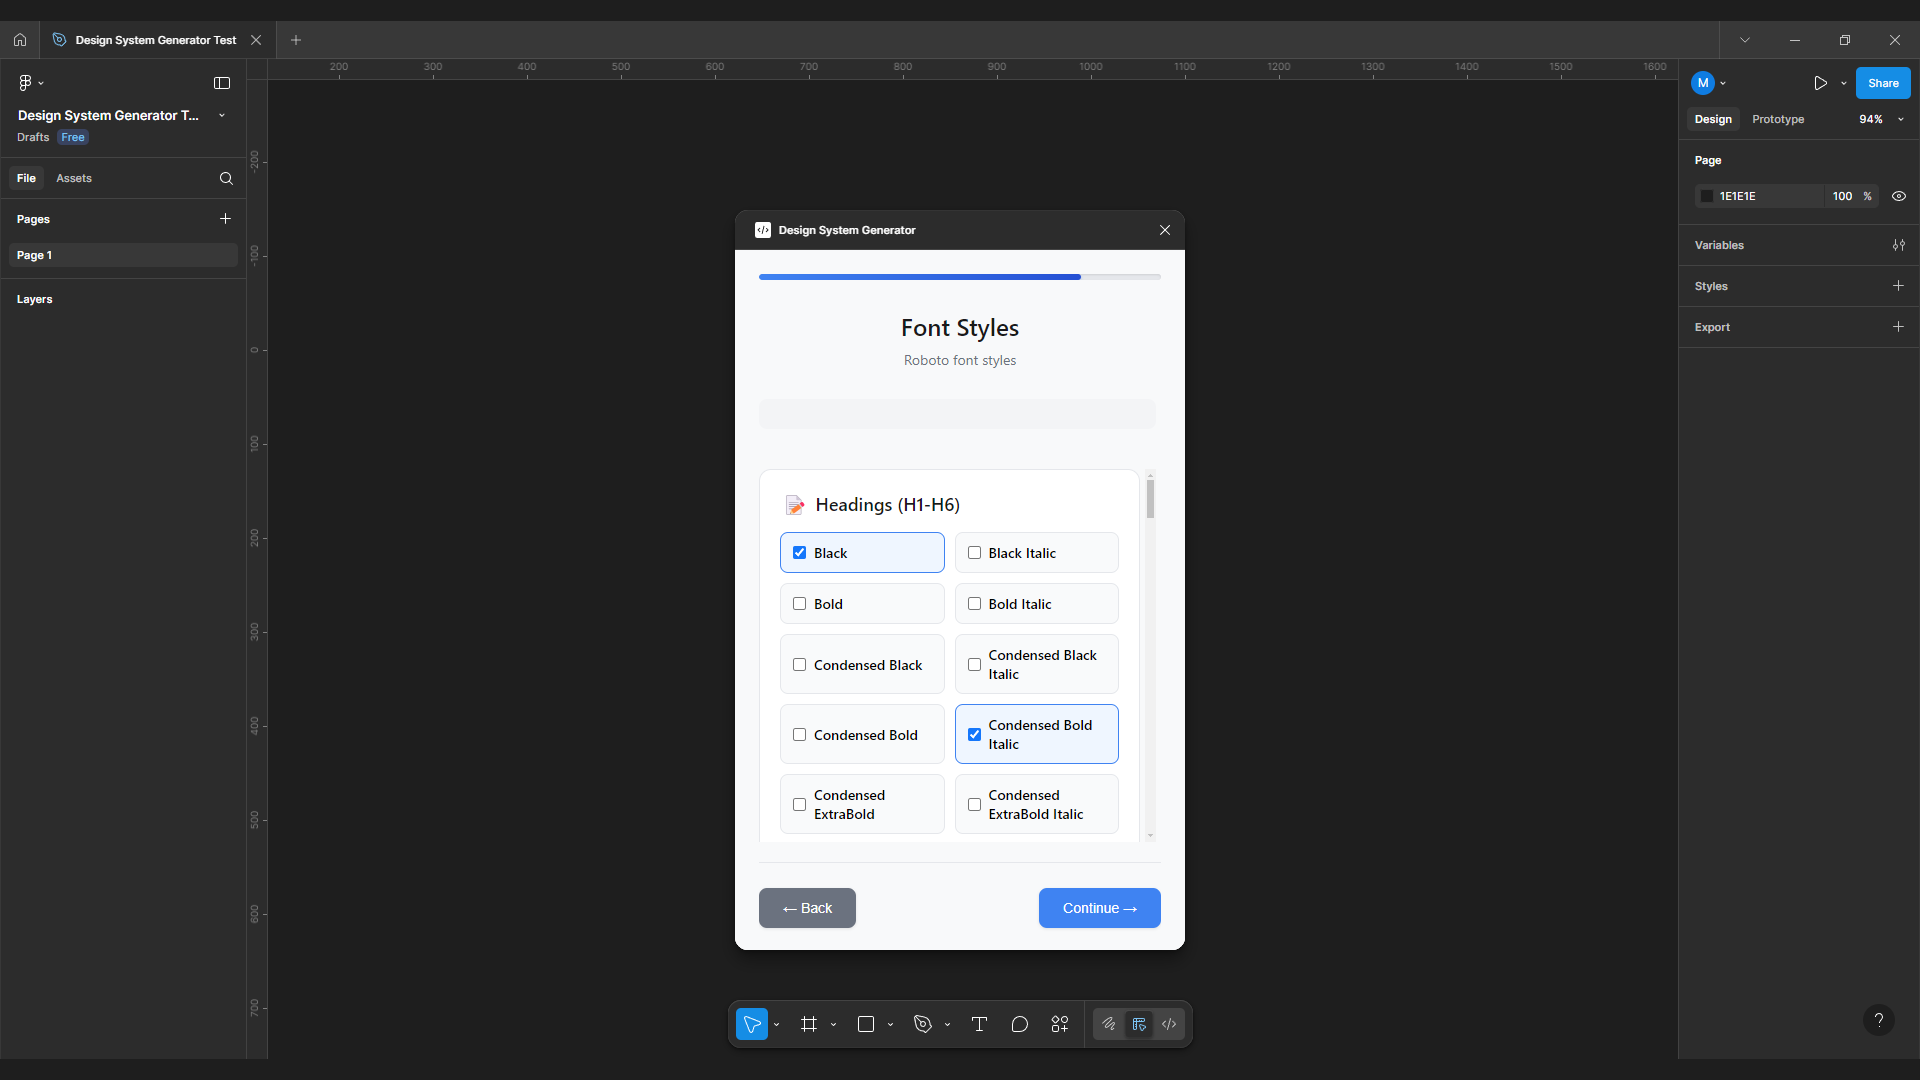The width and height of the screenshot is (1920, 1080).
Task: Enable the Bold Italic checkbox
Action: click(x=974, y=604)
